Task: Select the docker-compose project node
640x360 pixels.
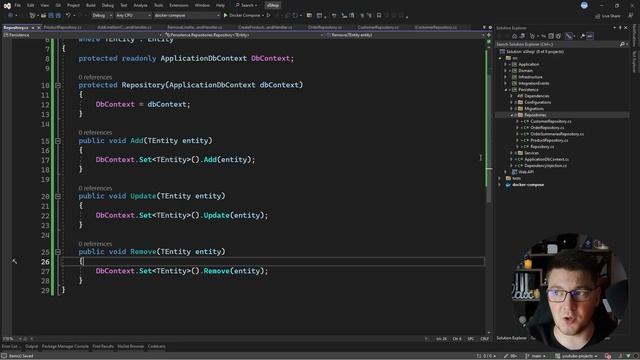Action: [x=528, y=185]
